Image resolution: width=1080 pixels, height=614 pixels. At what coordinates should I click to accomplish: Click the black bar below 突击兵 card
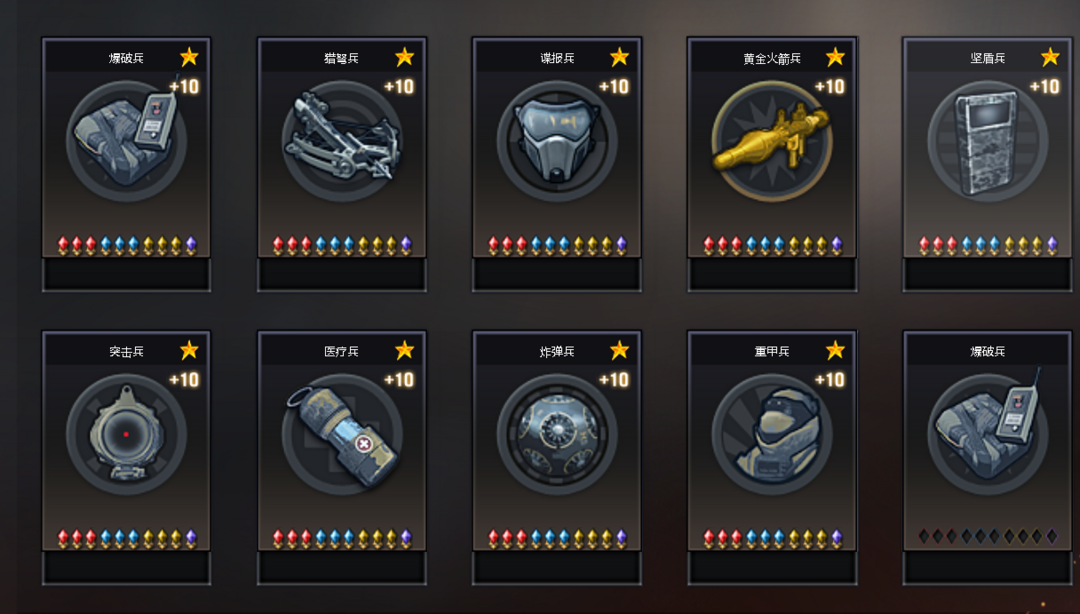point(126,568)
